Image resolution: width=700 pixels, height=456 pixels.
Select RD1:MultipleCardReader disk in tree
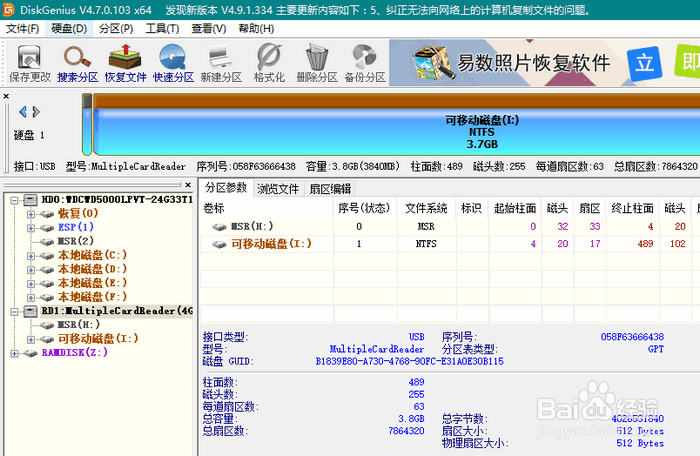[x=117, y=311]
